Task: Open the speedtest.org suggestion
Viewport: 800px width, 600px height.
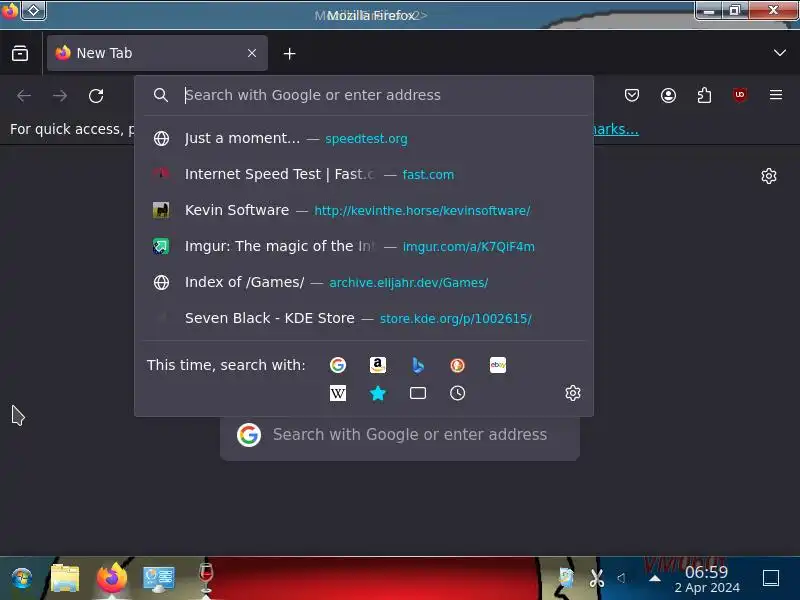Action: coord(364,138)
